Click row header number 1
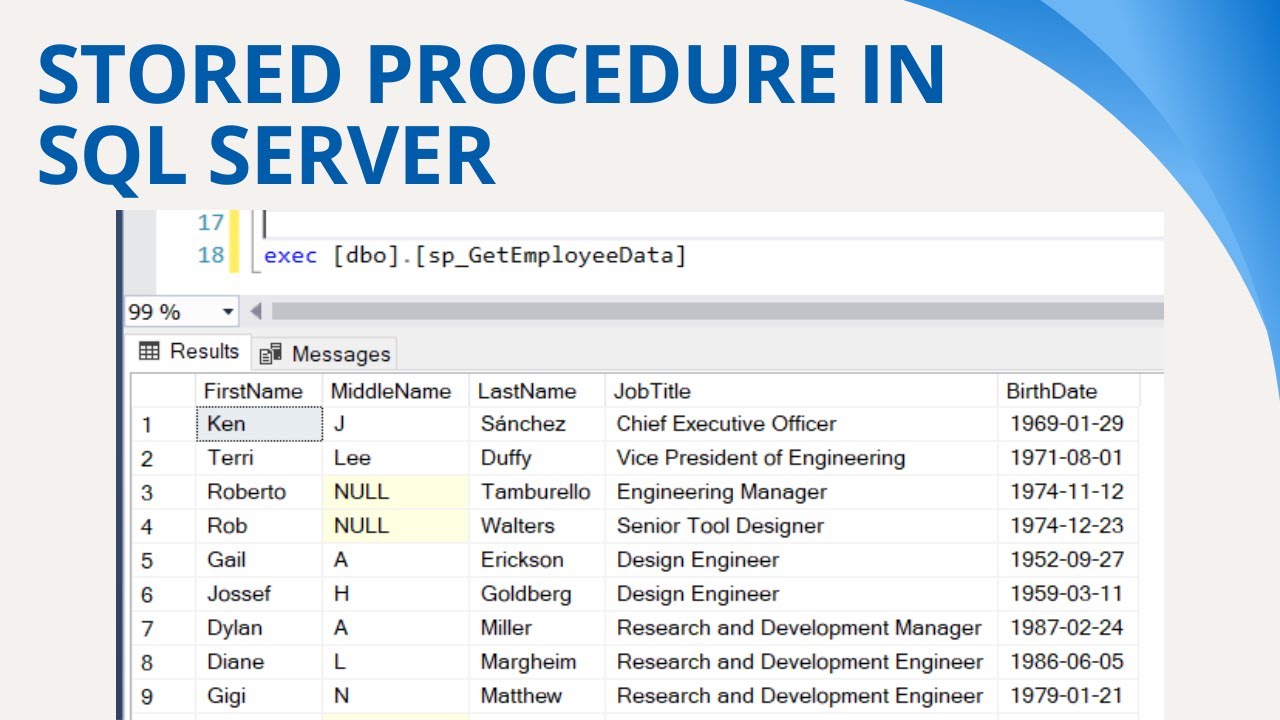1280x720 pixels. point(163,424)
